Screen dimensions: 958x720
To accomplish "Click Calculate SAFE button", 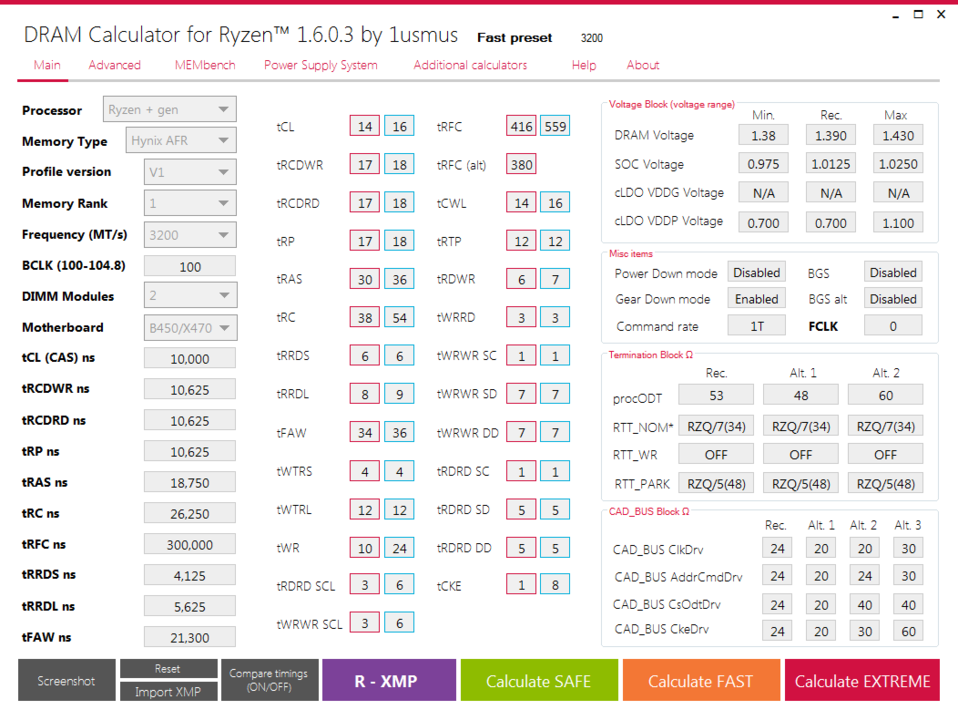I will coord(539,680).
